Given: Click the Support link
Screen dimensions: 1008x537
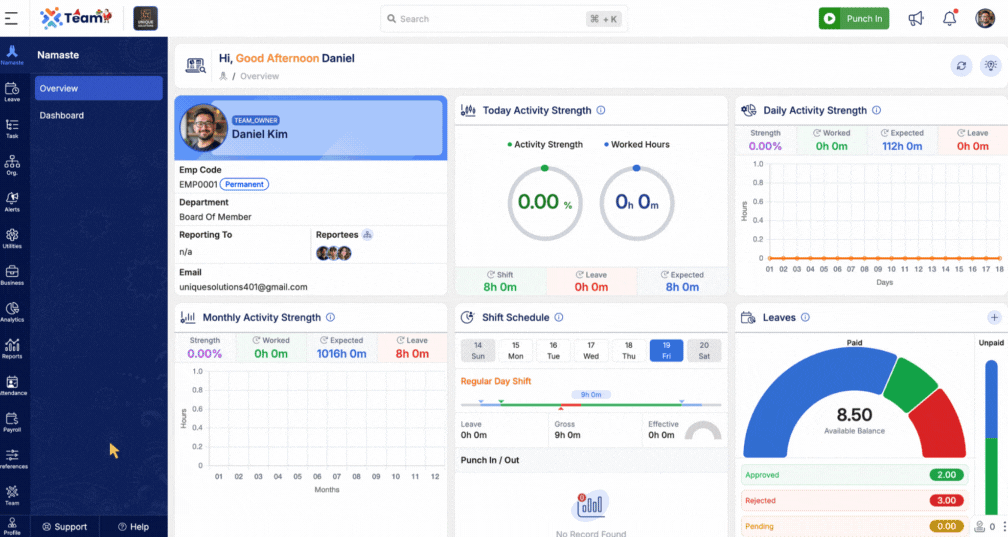Looking at the screenshot, I should 63,527.
